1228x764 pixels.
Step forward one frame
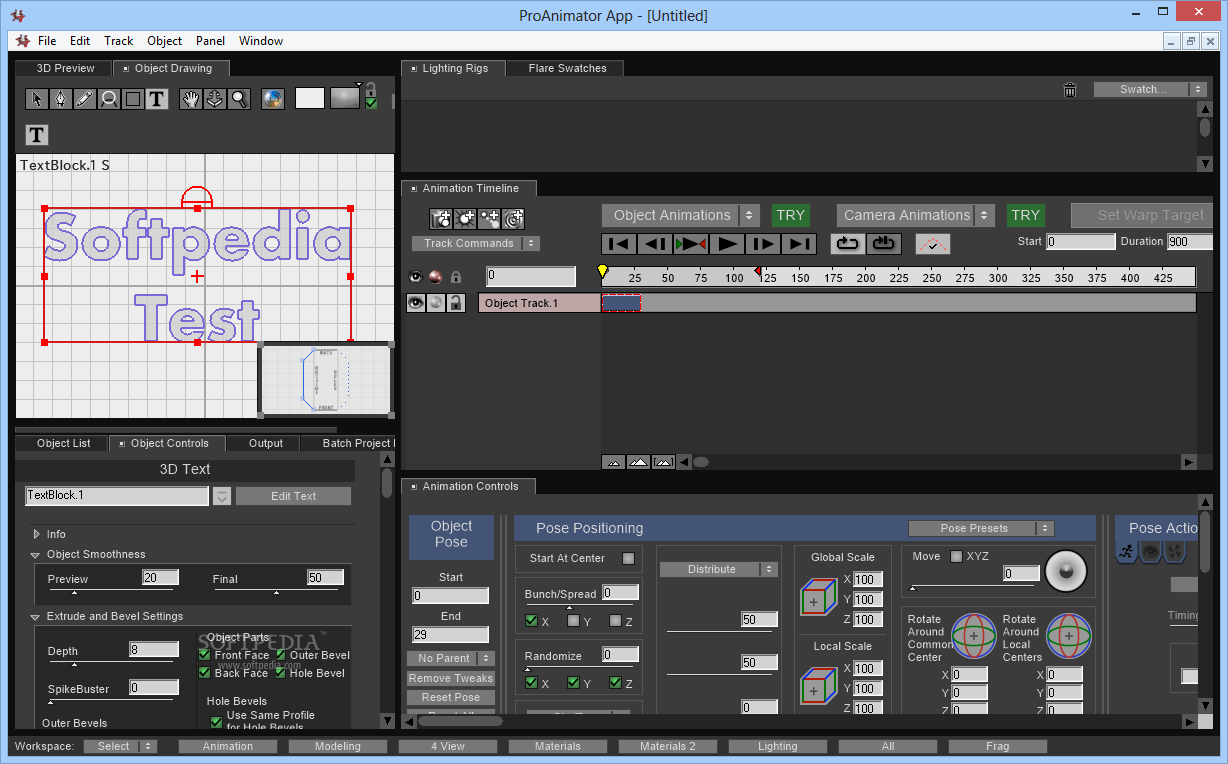pos(763,244)
